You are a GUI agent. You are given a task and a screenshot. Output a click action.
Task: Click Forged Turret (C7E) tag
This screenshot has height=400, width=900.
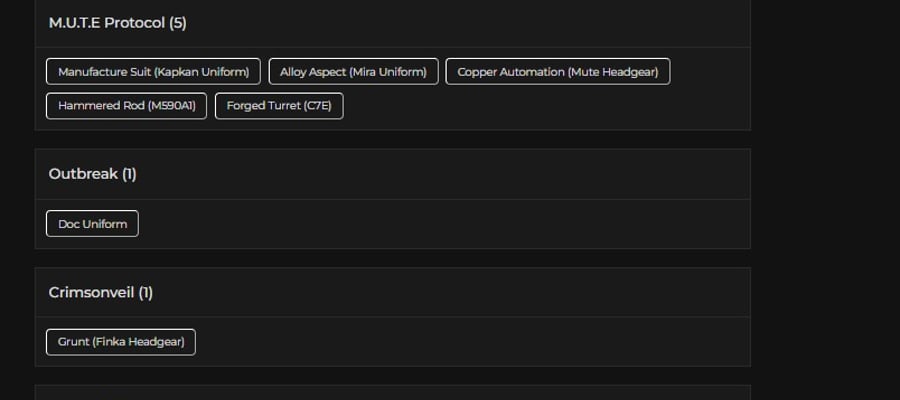tap(279, 106)
